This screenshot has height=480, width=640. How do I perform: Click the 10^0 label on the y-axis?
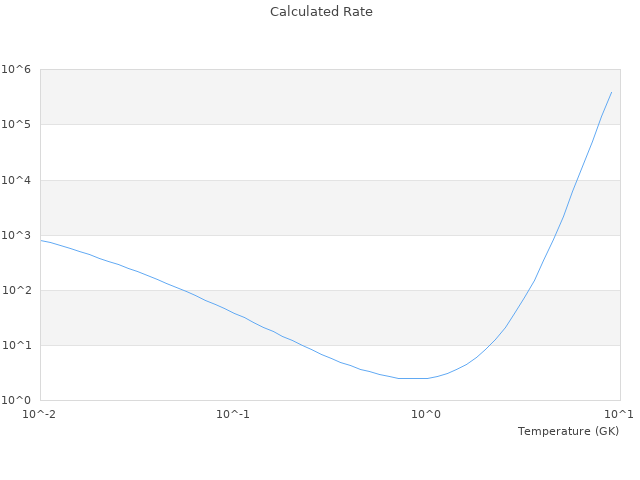tap(17, 400)
